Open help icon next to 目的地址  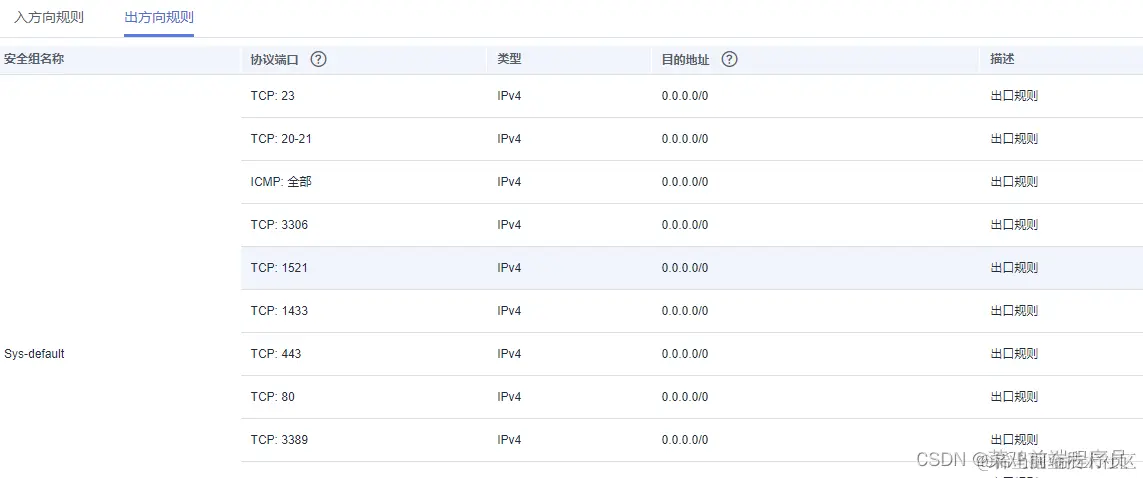coord(729,60)
